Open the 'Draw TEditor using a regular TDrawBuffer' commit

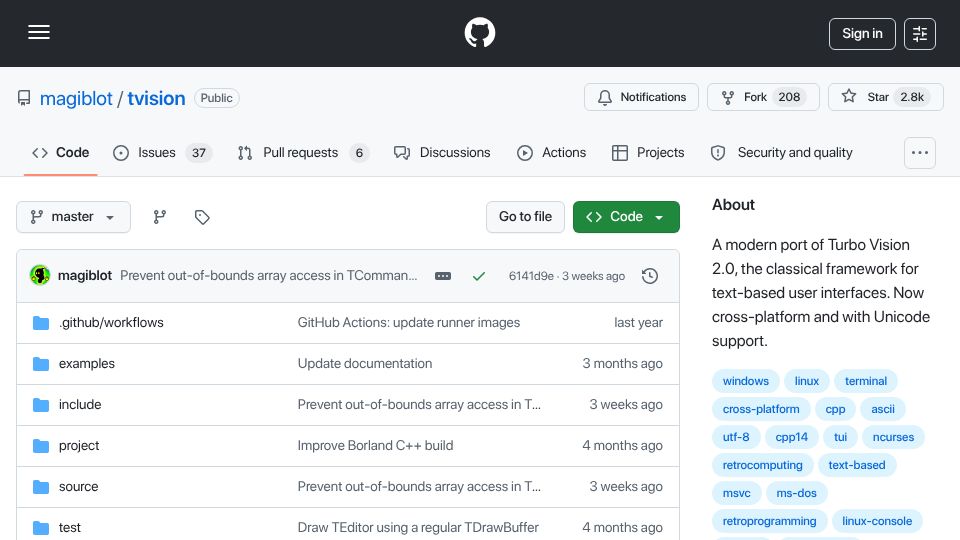pos(418,528)
